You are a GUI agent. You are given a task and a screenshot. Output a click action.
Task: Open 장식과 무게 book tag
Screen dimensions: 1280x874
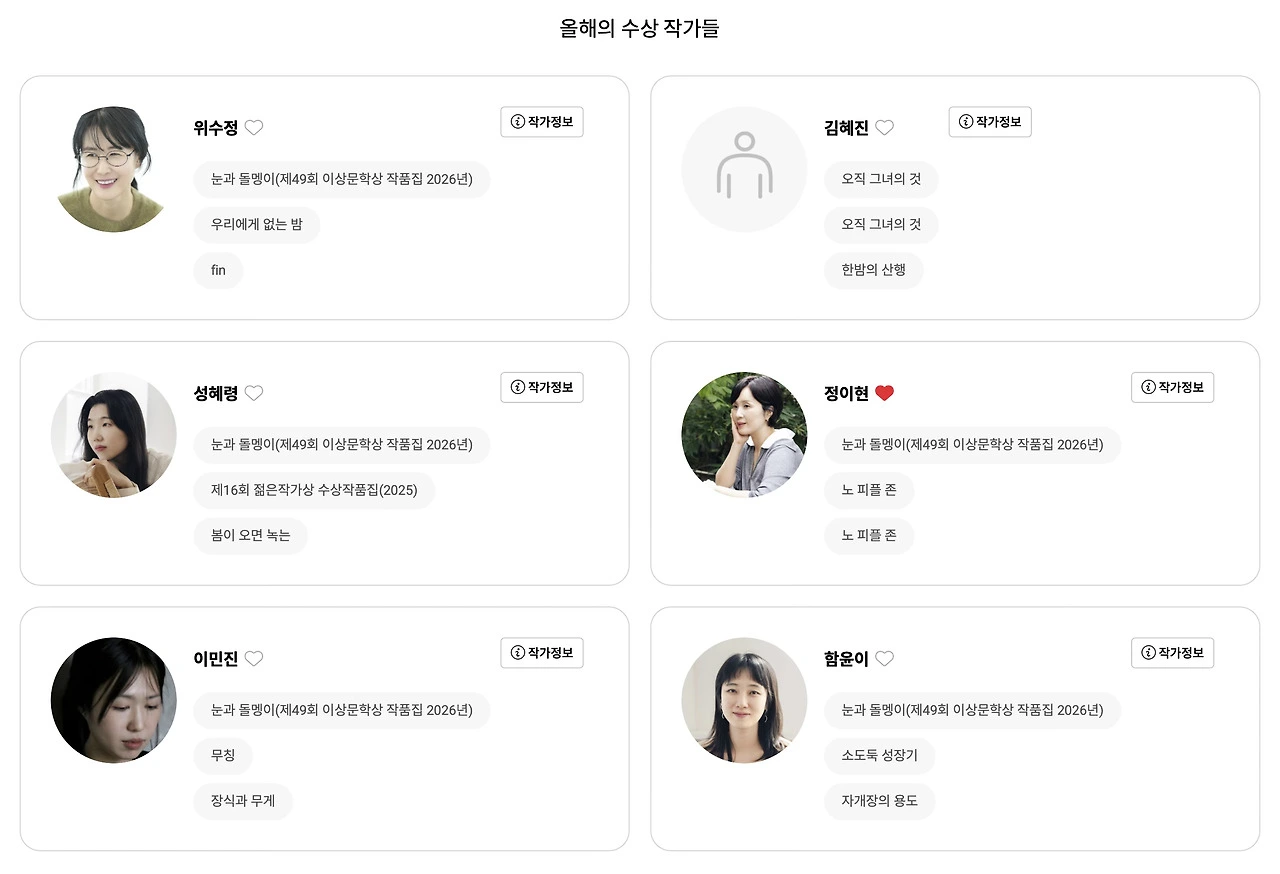click(243, 801)
